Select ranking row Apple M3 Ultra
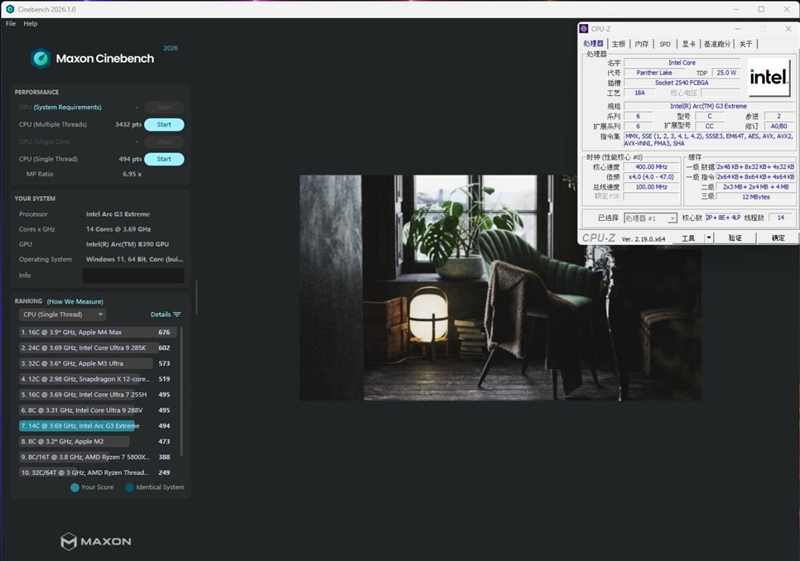Viewport: 800px width, 561px height. [98, 364]
